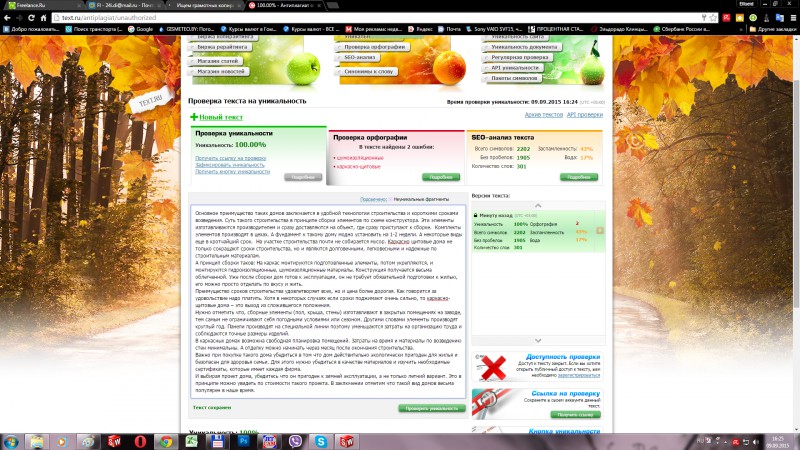This screenshot has width=800, height=450.
Task: Expand text versions list downward arrow
Action: 538,340
